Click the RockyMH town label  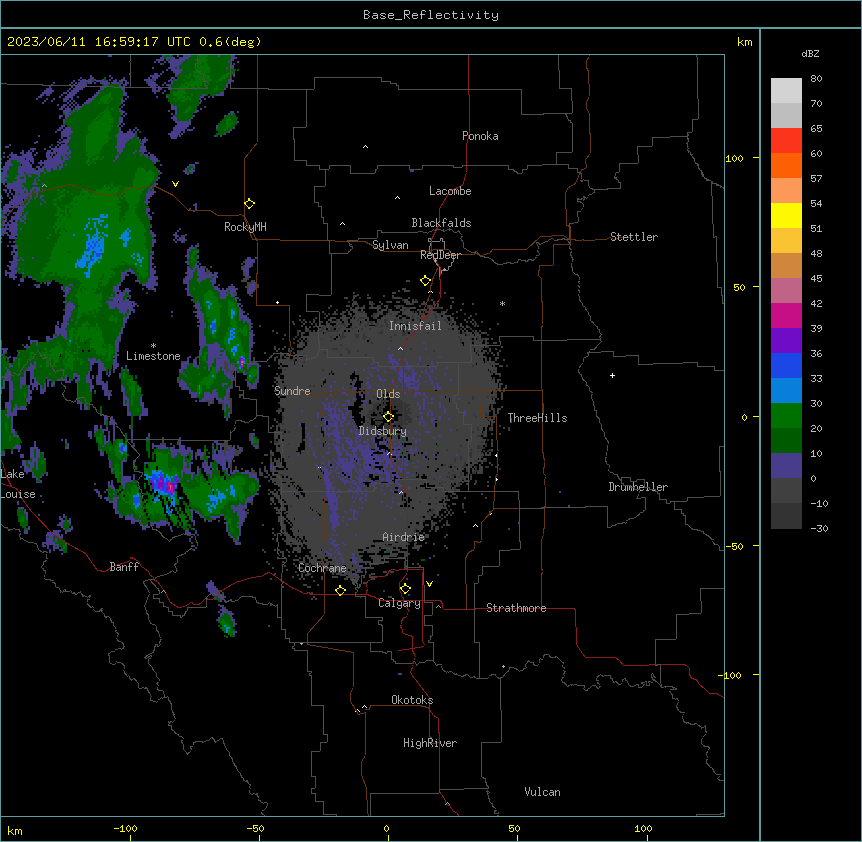[245, 227]
